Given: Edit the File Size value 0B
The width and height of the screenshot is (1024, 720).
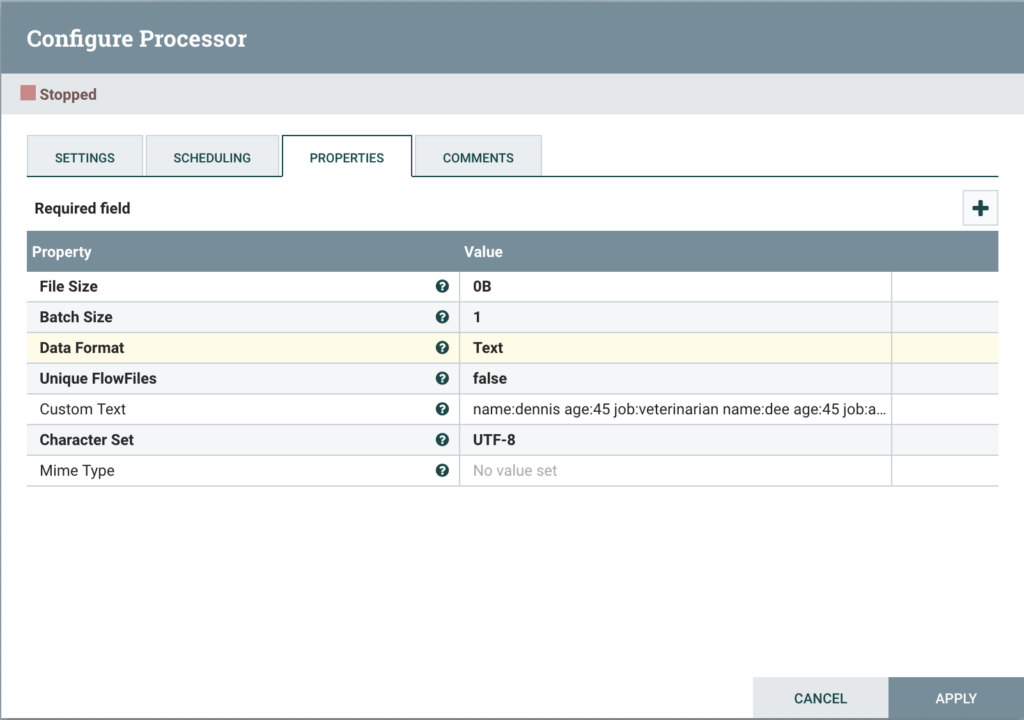Looking at the screenshot, I should pyautogui.click(x=675, y=286).
